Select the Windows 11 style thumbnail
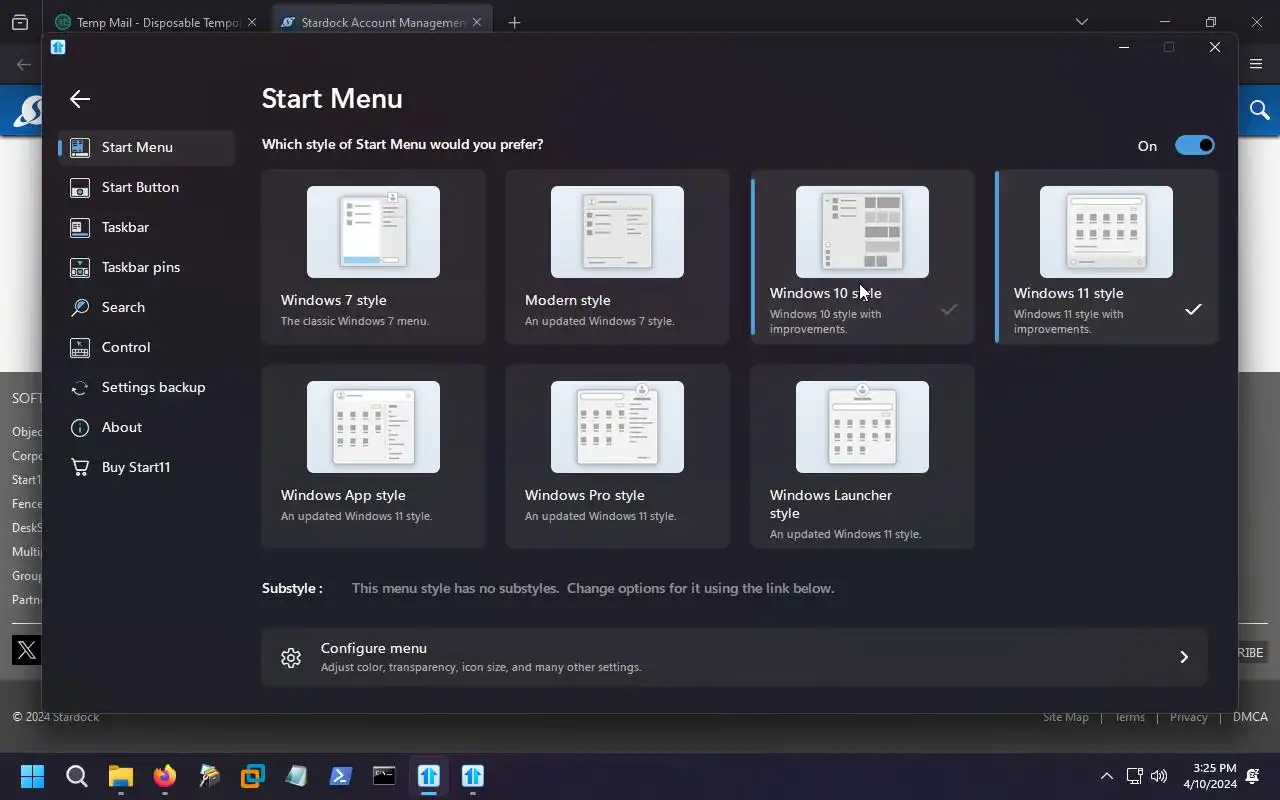Viewport: 1280px width, 800px height. (1106, 232)
